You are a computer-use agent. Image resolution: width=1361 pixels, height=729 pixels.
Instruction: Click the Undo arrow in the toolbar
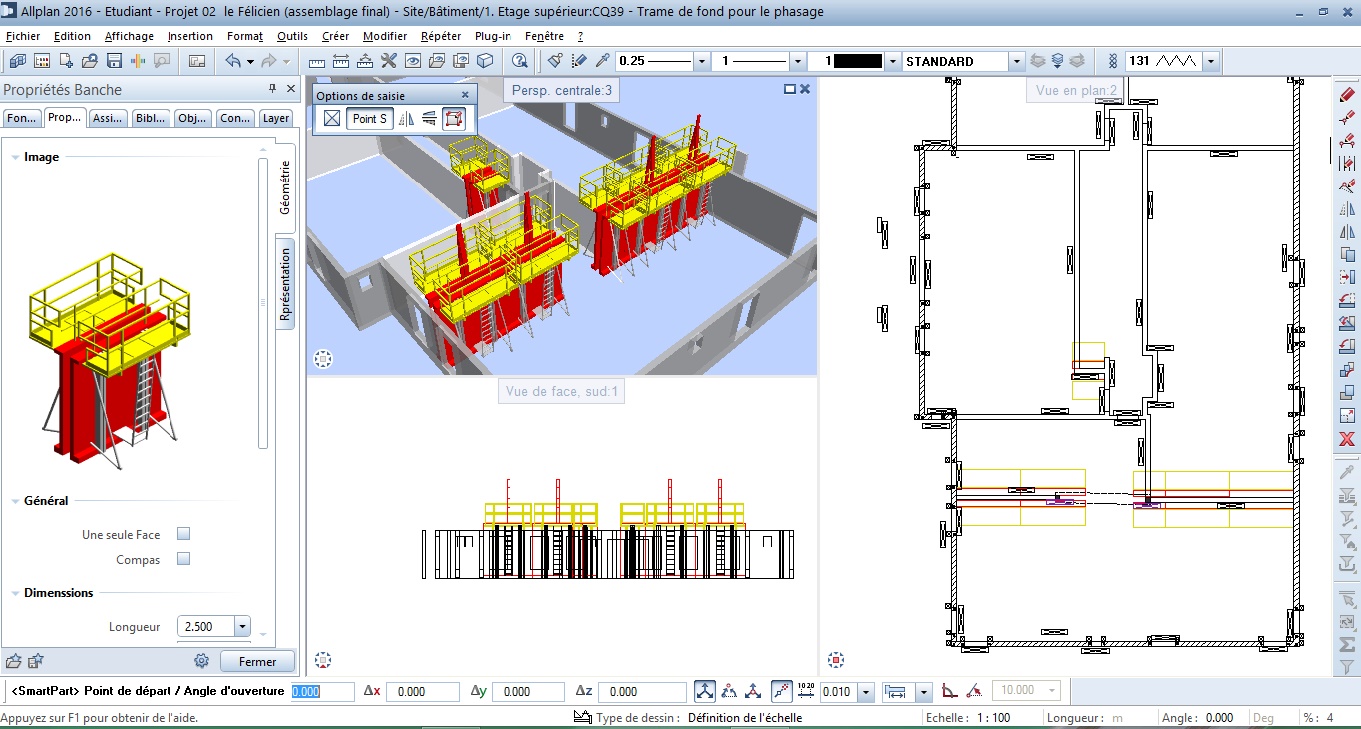click(233, 61)
